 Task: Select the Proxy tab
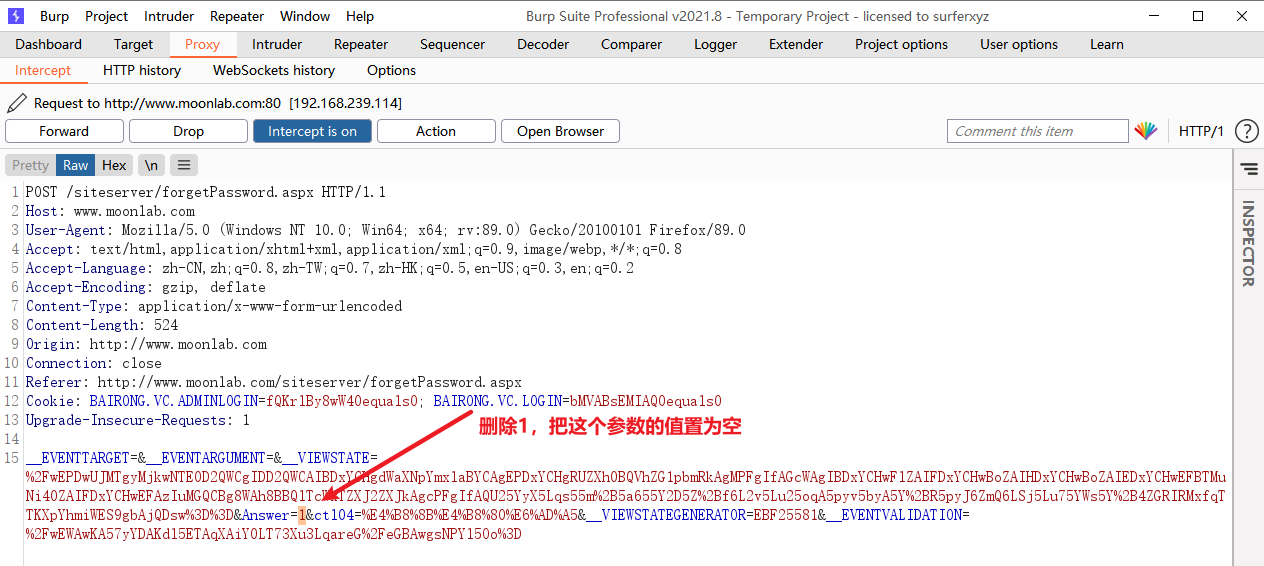click(x=202, y=44)
